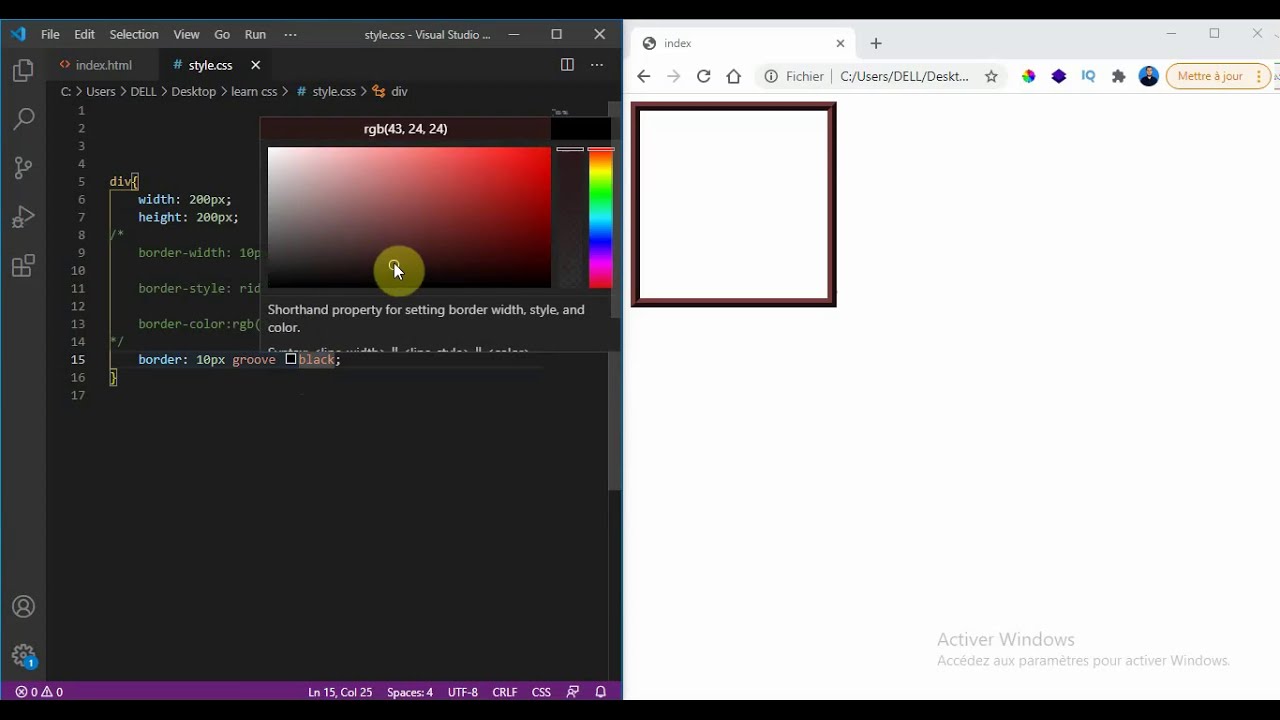1280x720 pixels.
Task: Open the Chrome extensions puzzle icon
Action: click(1119, 76)
